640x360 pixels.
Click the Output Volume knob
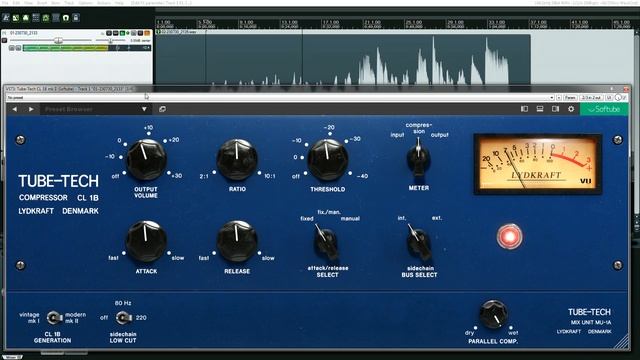click(146, 160)
